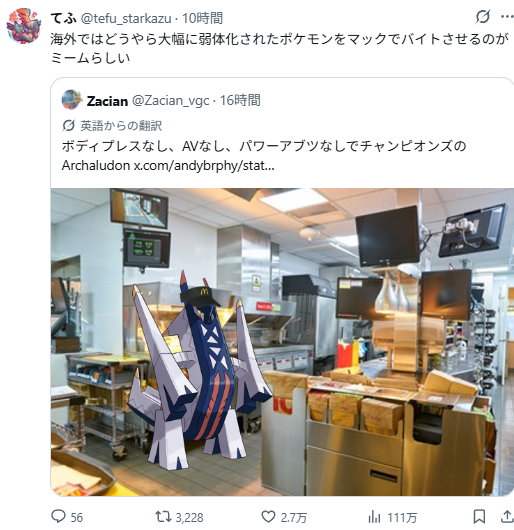Screen dimensions: 514x530
Task: Open the @tefu_starkazu handle link
Action: click(126, 18)
